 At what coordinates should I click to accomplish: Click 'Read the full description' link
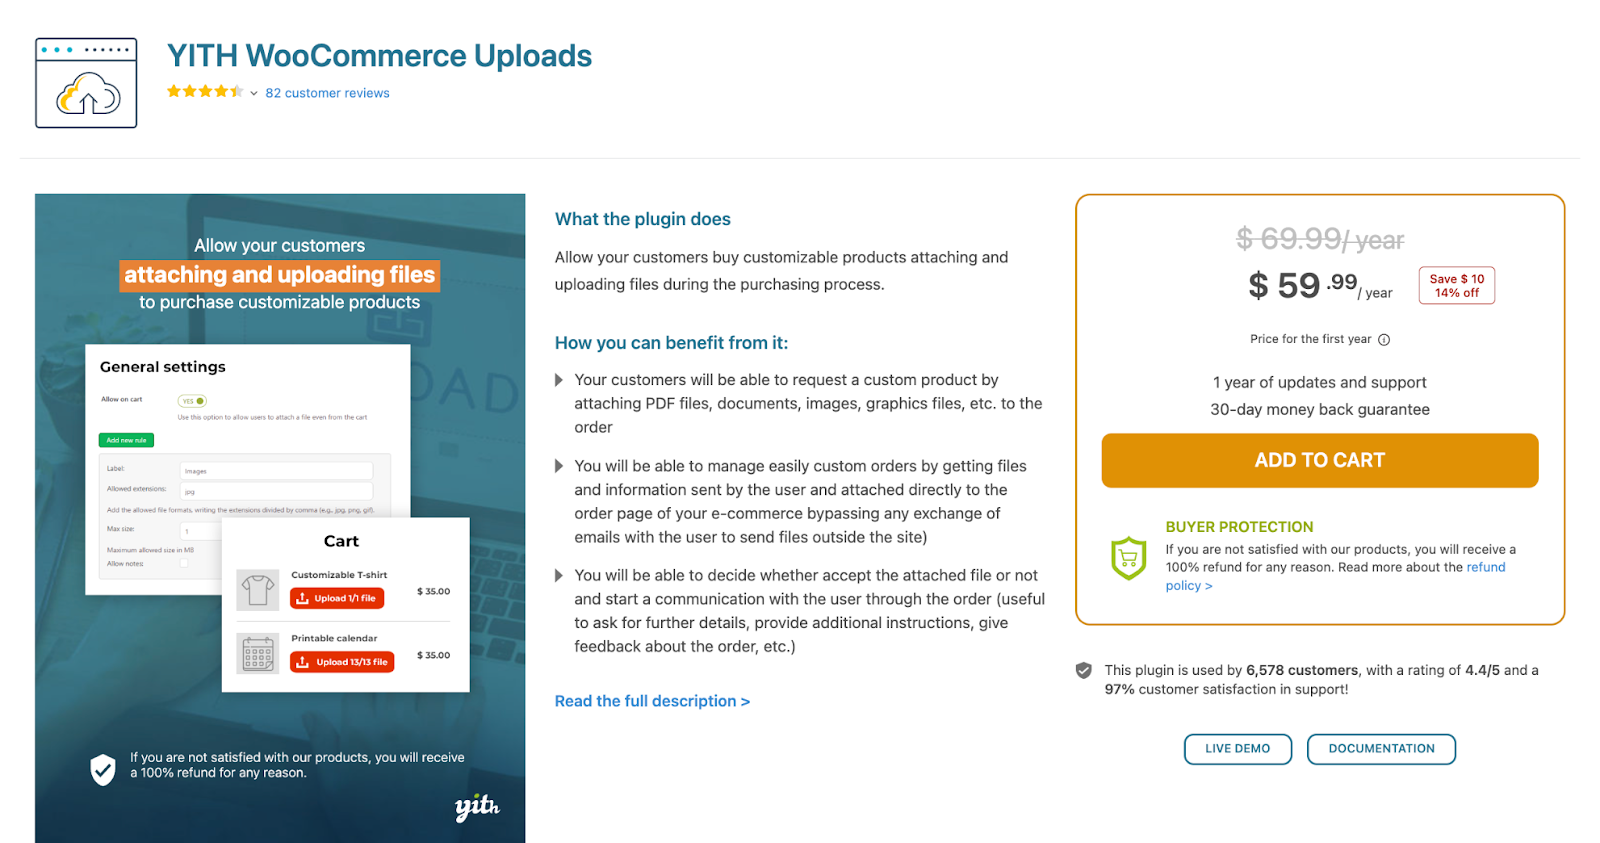coord(651,701)
